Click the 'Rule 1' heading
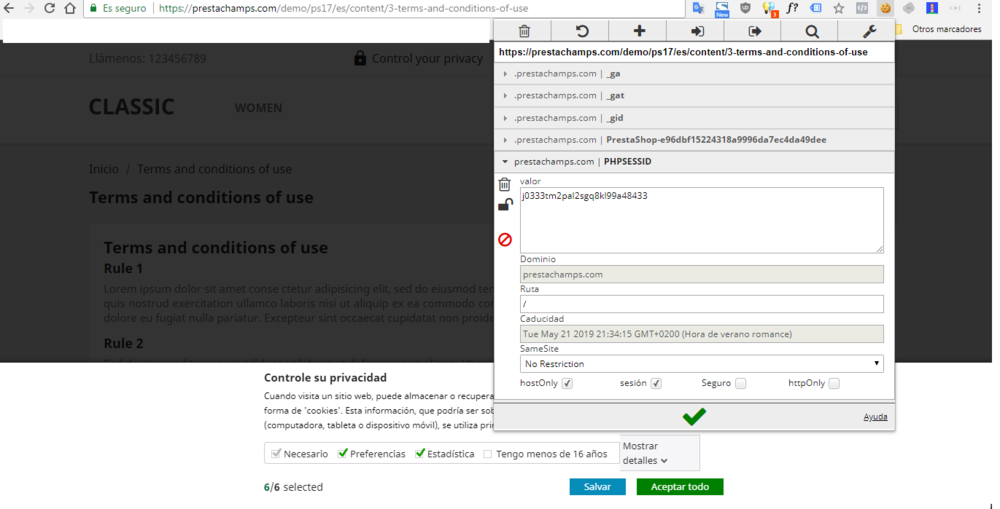Image resolution: width=1000 pixels, height=509 pixels. click(x=123, y=269)
